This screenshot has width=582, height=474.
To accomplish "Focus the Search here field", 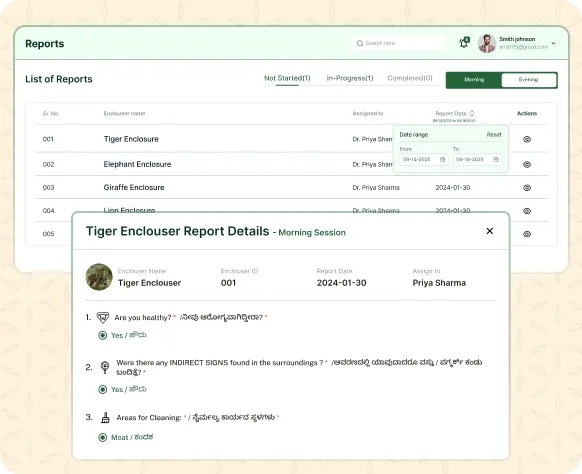I will coord(400,43).
